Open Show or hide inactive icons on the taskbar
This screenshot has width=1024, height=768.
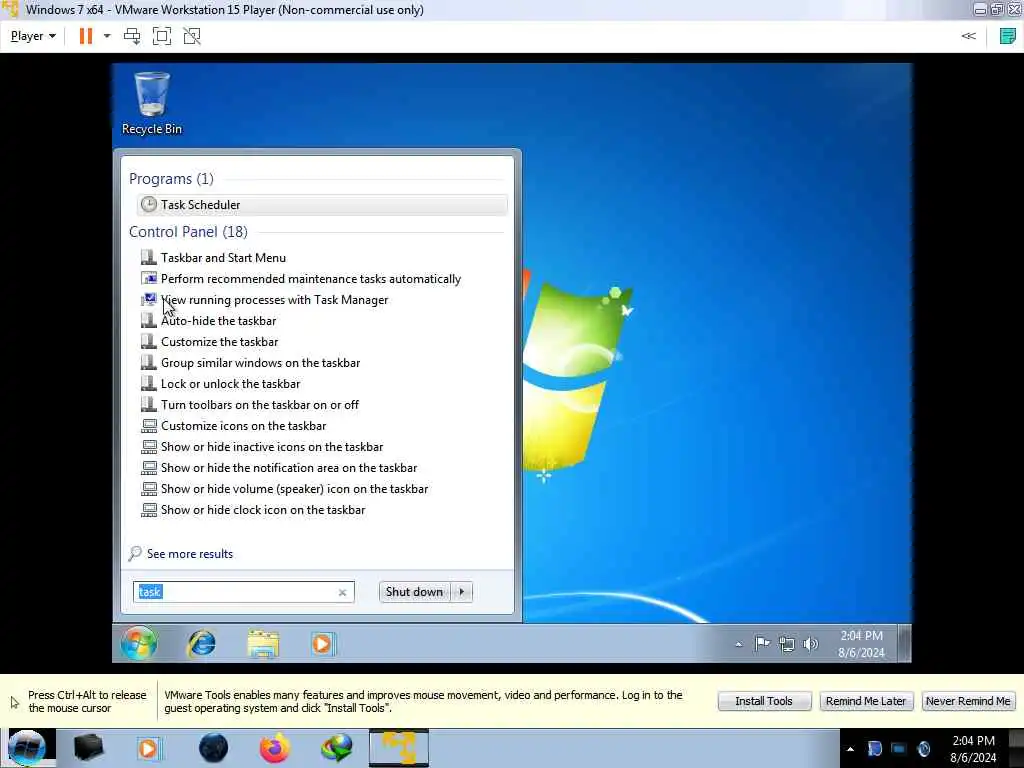coord(272,447)
